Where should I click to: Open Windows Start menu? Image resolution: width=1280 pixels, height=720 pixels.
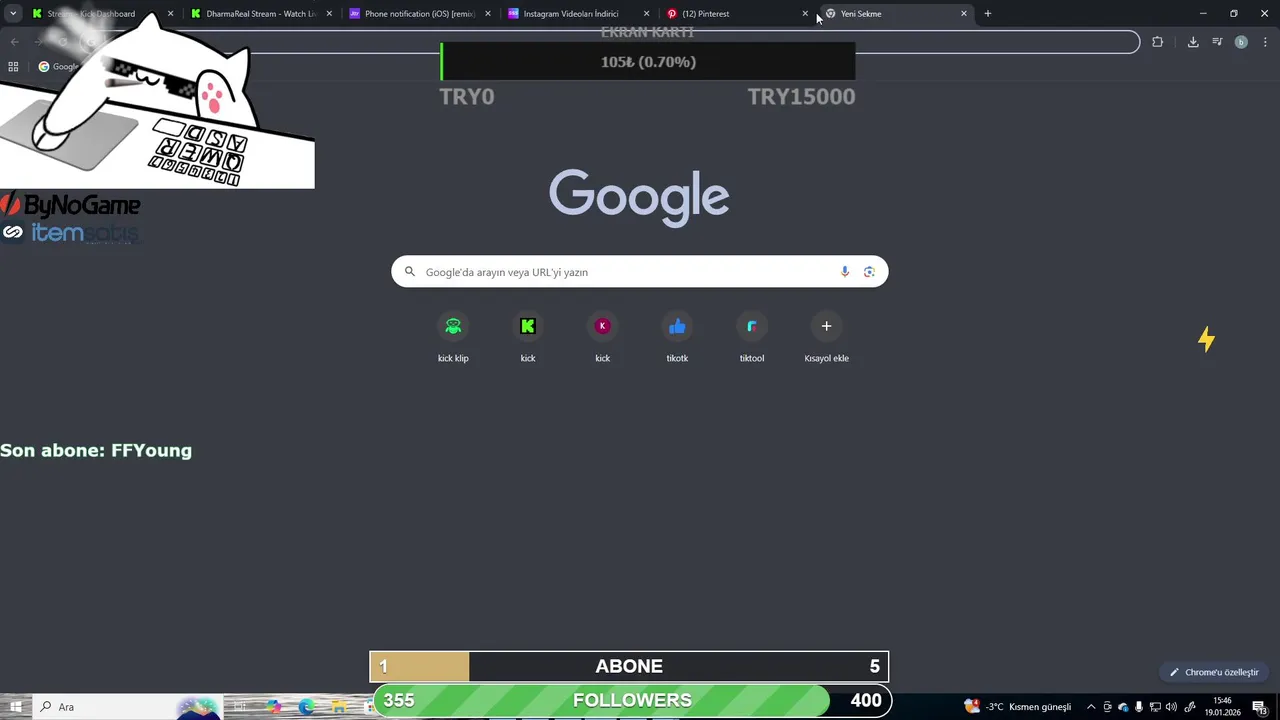tap(15, 707)
